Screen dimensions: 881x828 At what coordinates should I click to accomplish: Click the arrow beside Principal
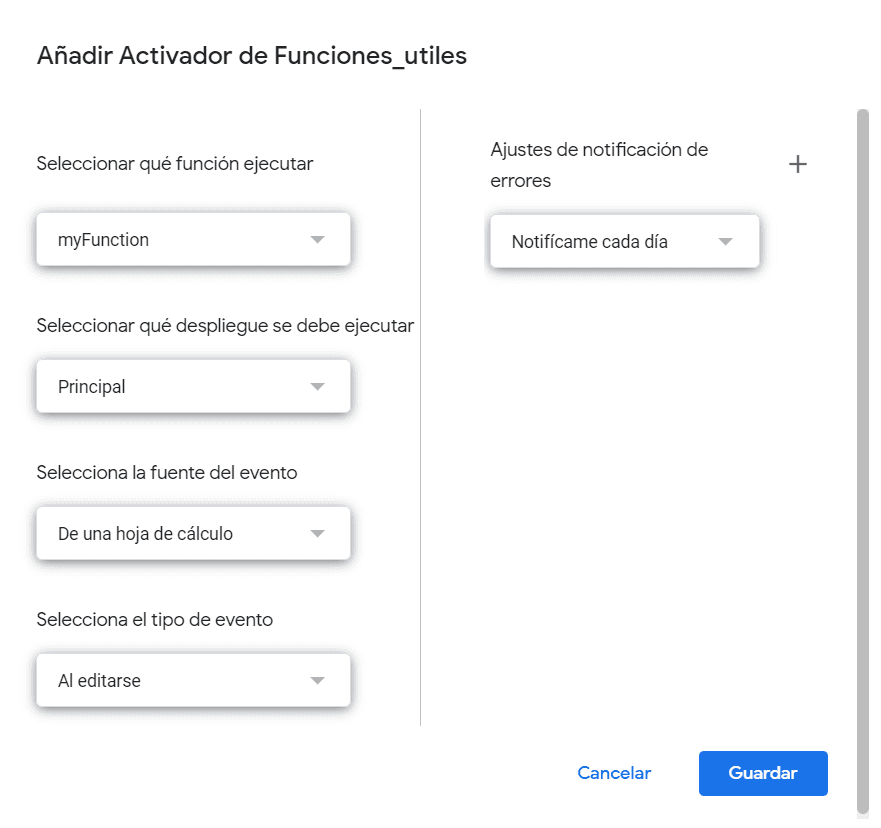click(x=317, y=386)
